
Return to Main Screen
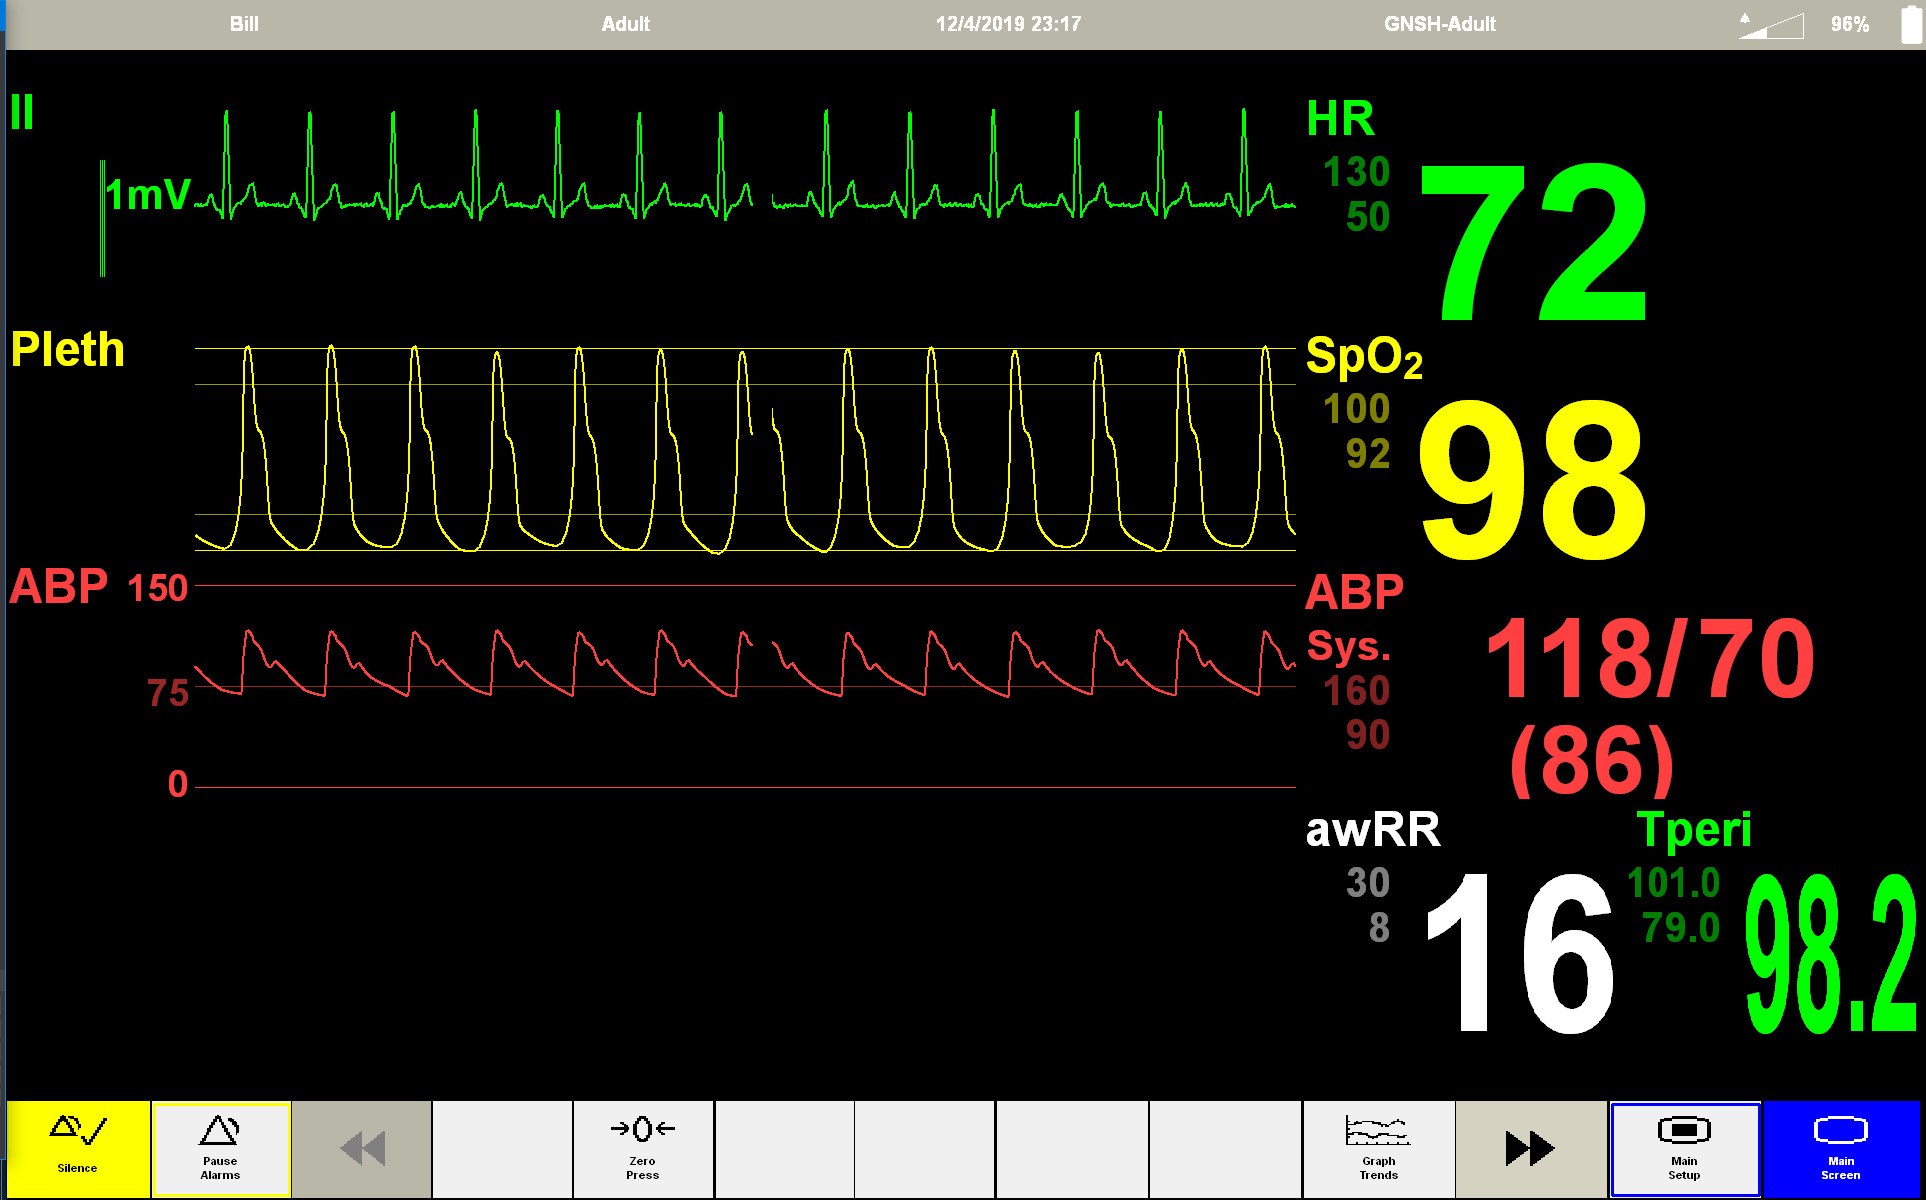pos(1840,1148)
